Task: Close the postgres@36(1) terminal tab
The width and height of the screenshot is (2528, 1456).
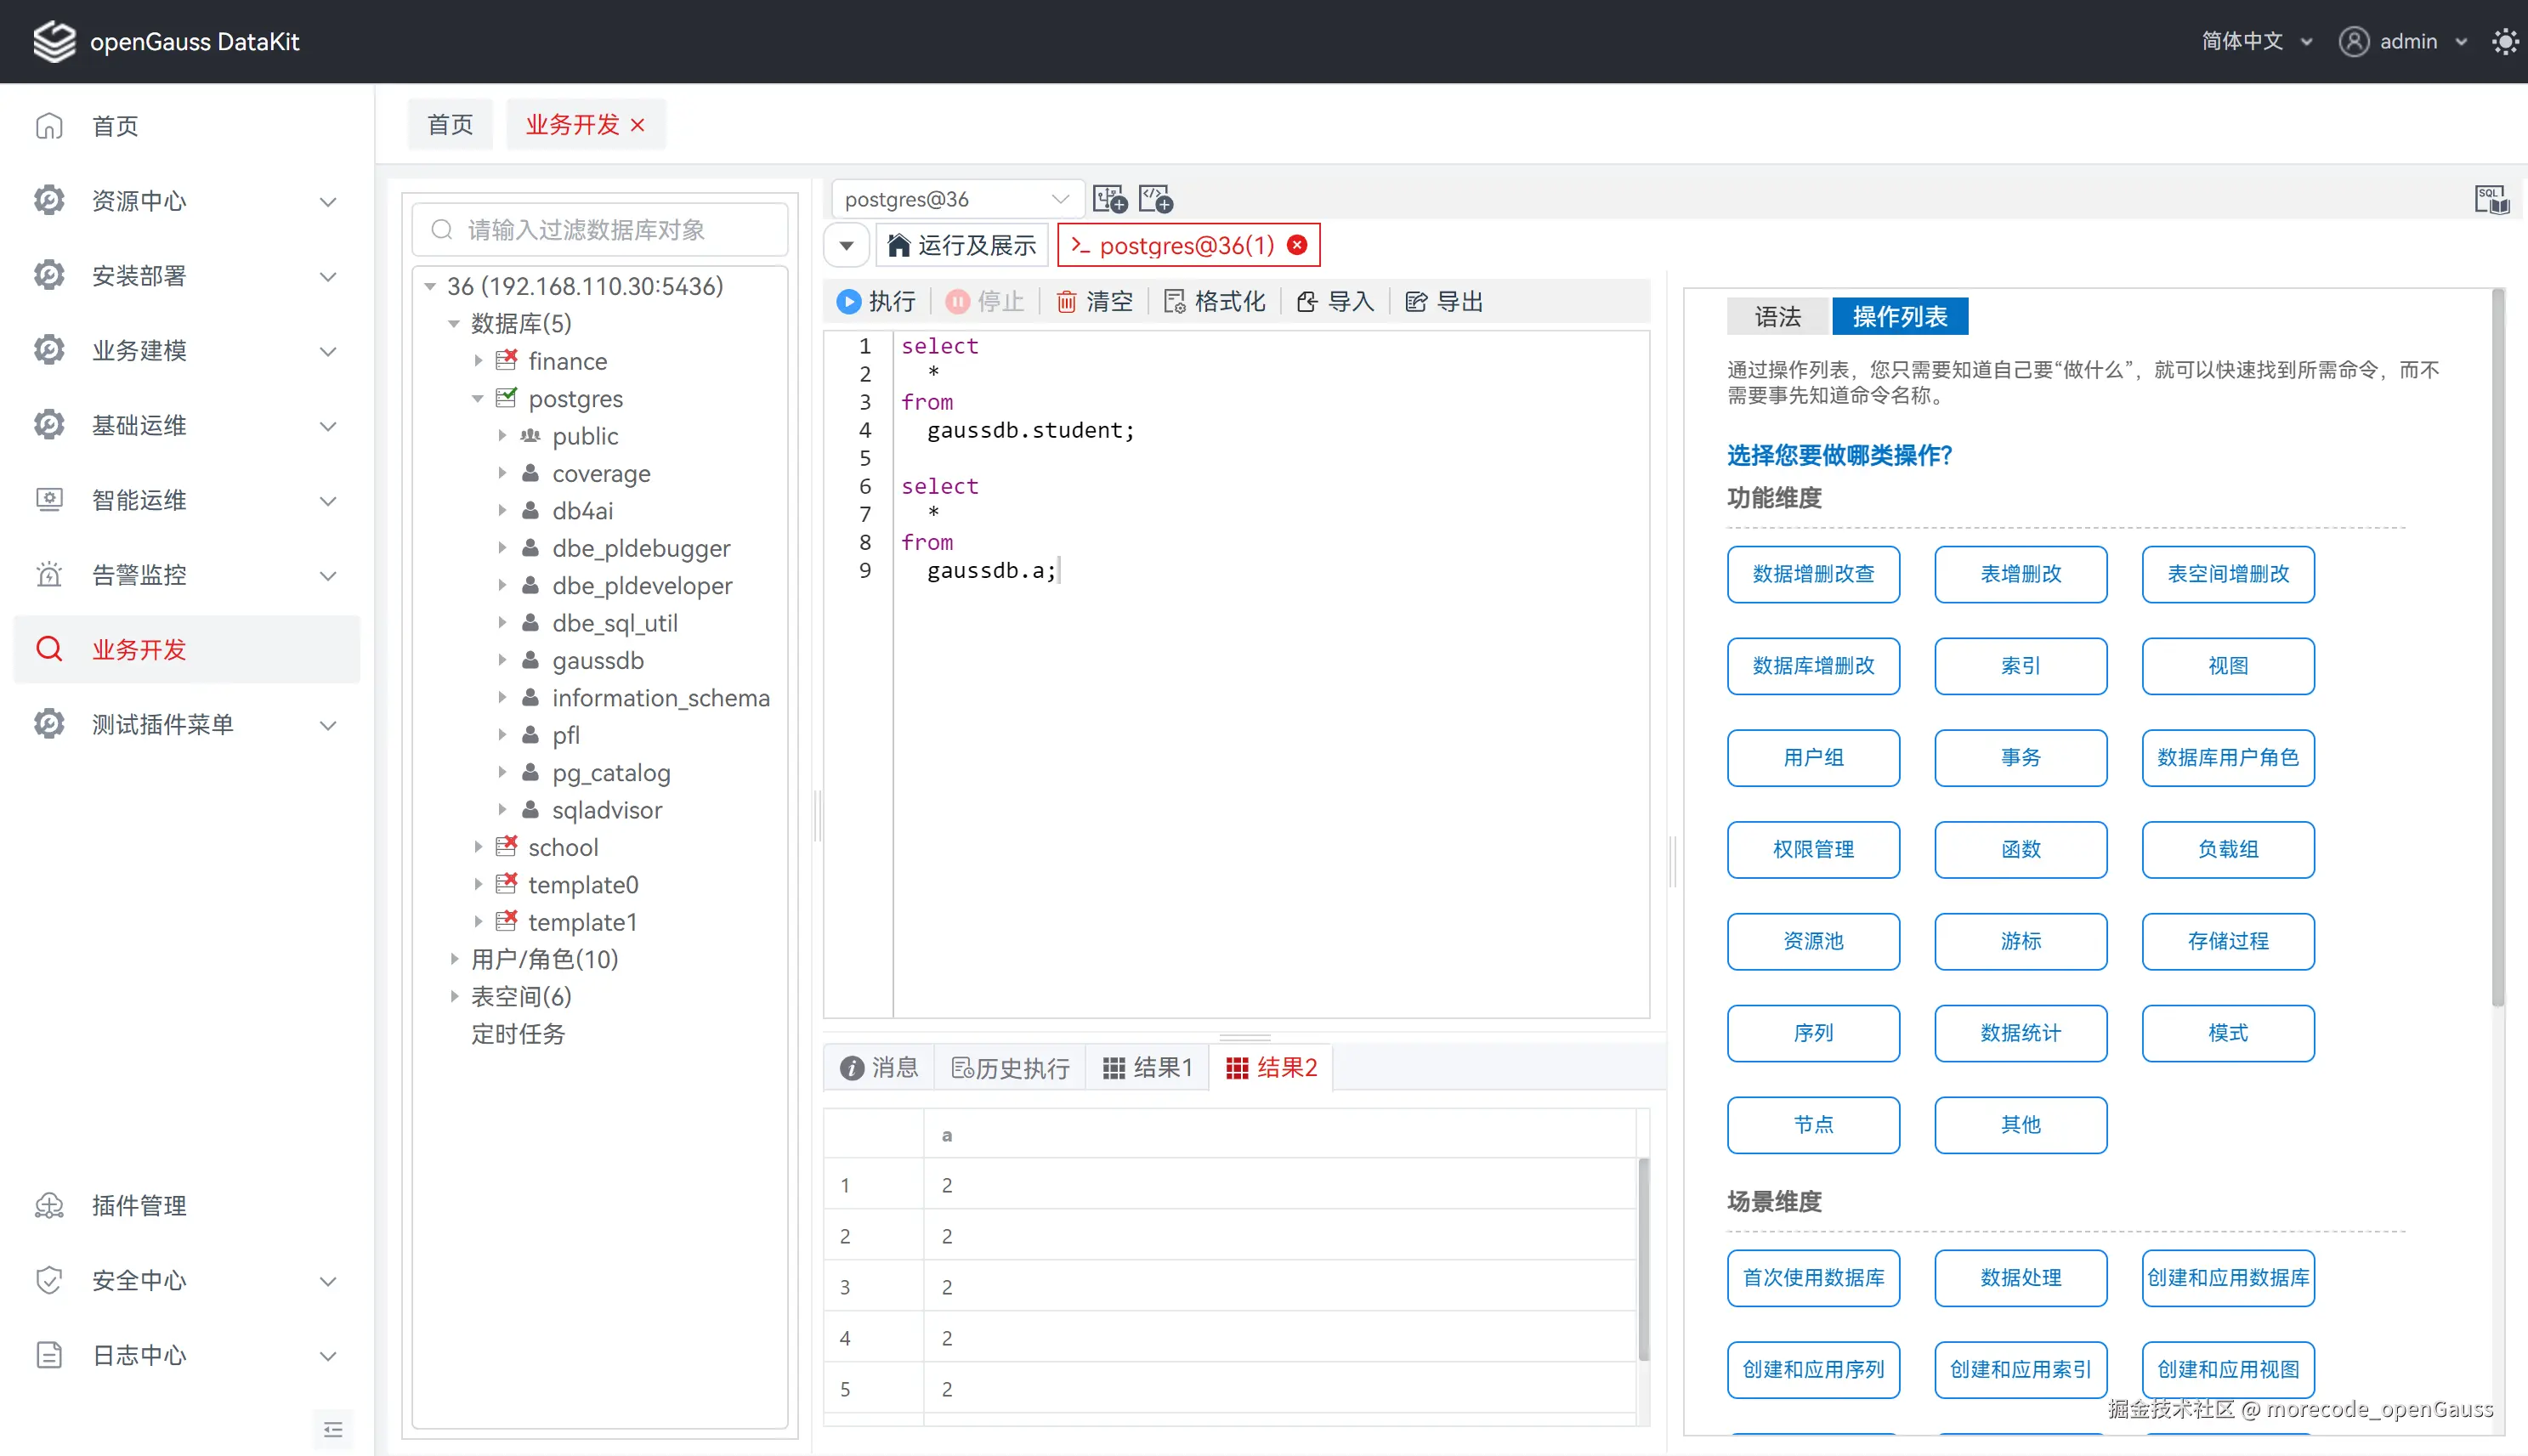Action: click(1297, 245)
